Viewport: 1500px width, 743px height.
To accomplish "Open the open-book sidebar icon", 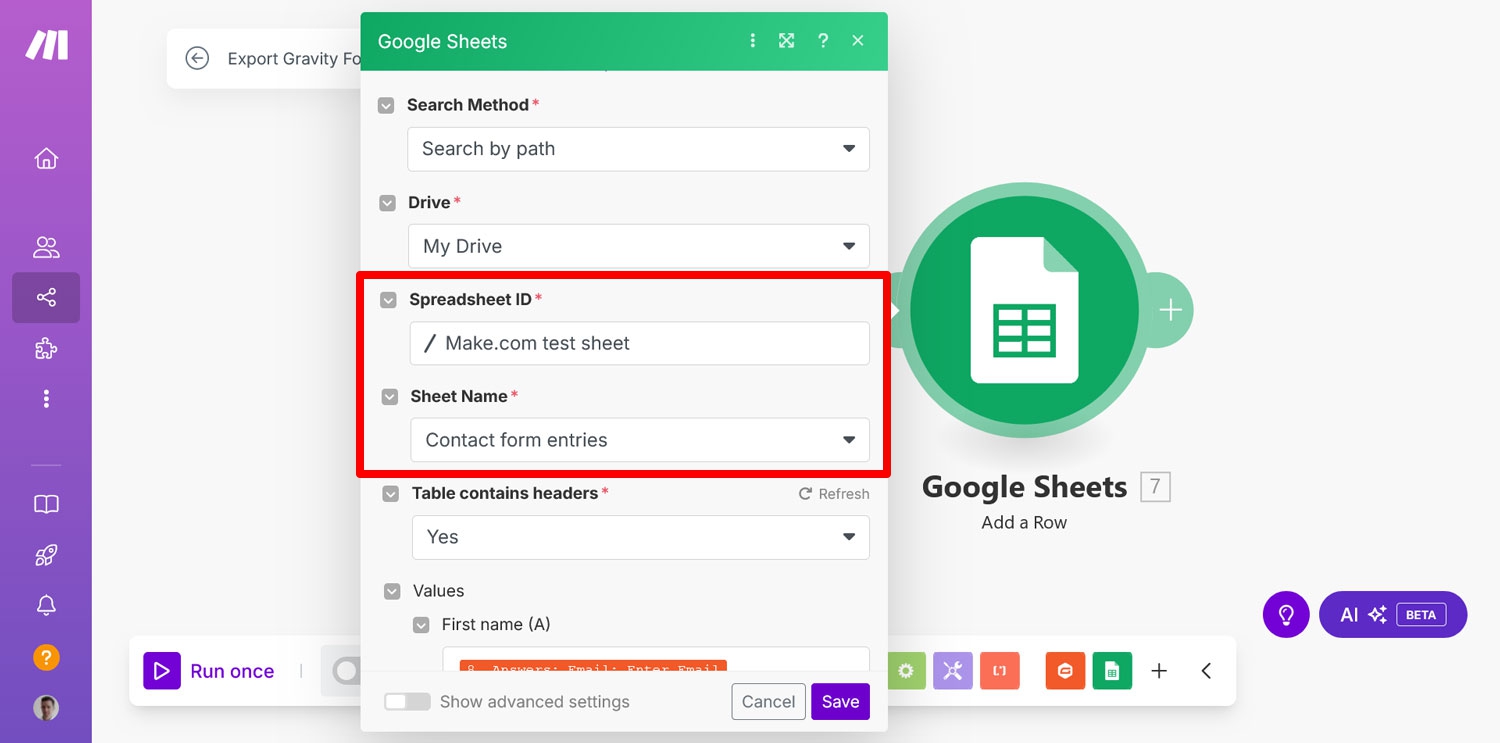I will point(46,505).
